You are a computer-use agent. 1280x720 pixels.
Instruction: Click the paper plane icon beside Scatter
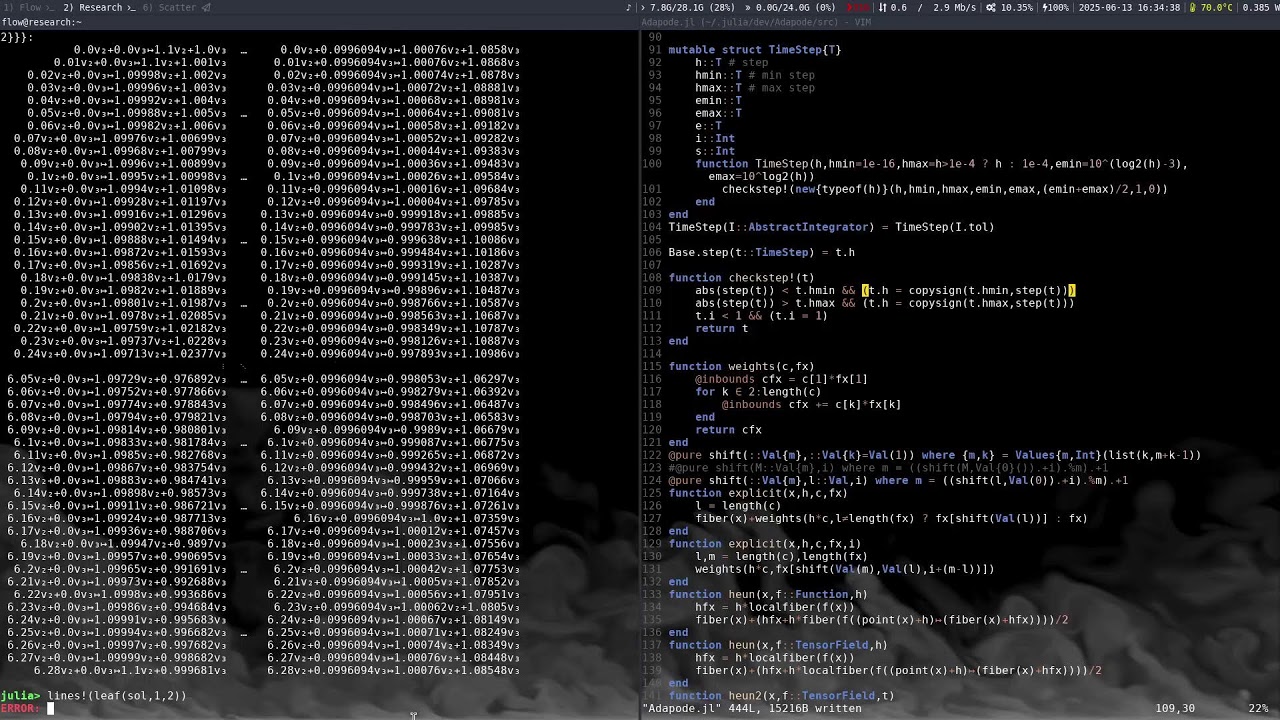(x=206, y=7)
